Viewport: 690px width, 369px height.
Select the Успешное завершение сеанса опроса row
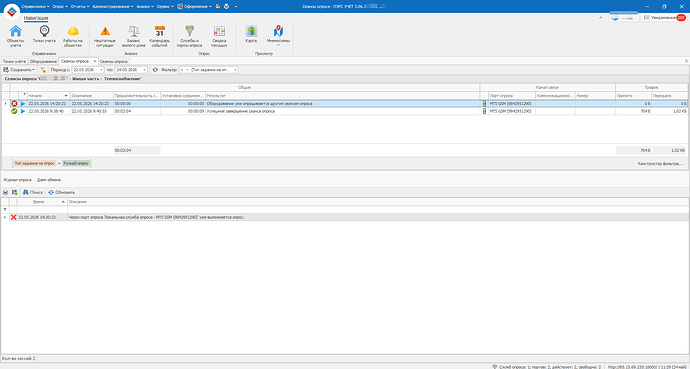pyautogui.click(x=345, y=111)
